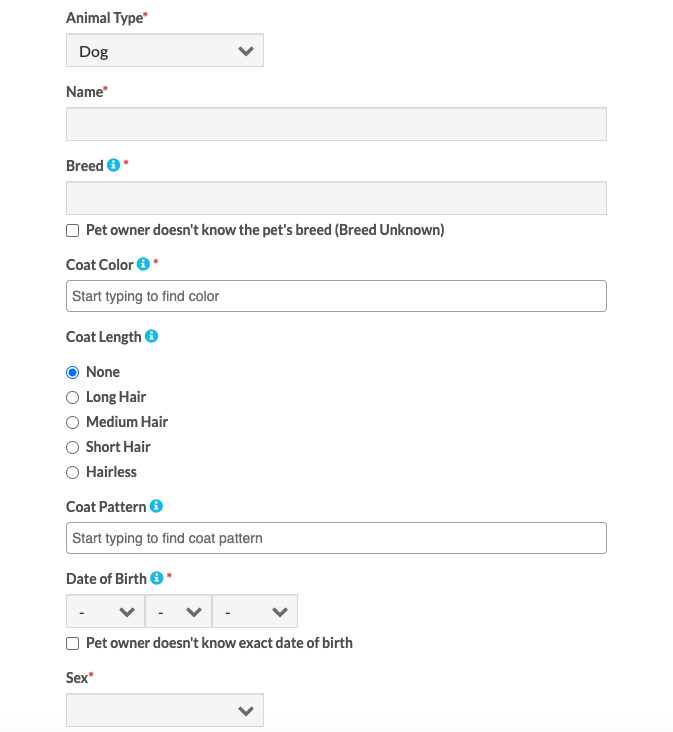Choose the Medium Hair coat length
Screen dimensions: 673x732
coord(72,422)
